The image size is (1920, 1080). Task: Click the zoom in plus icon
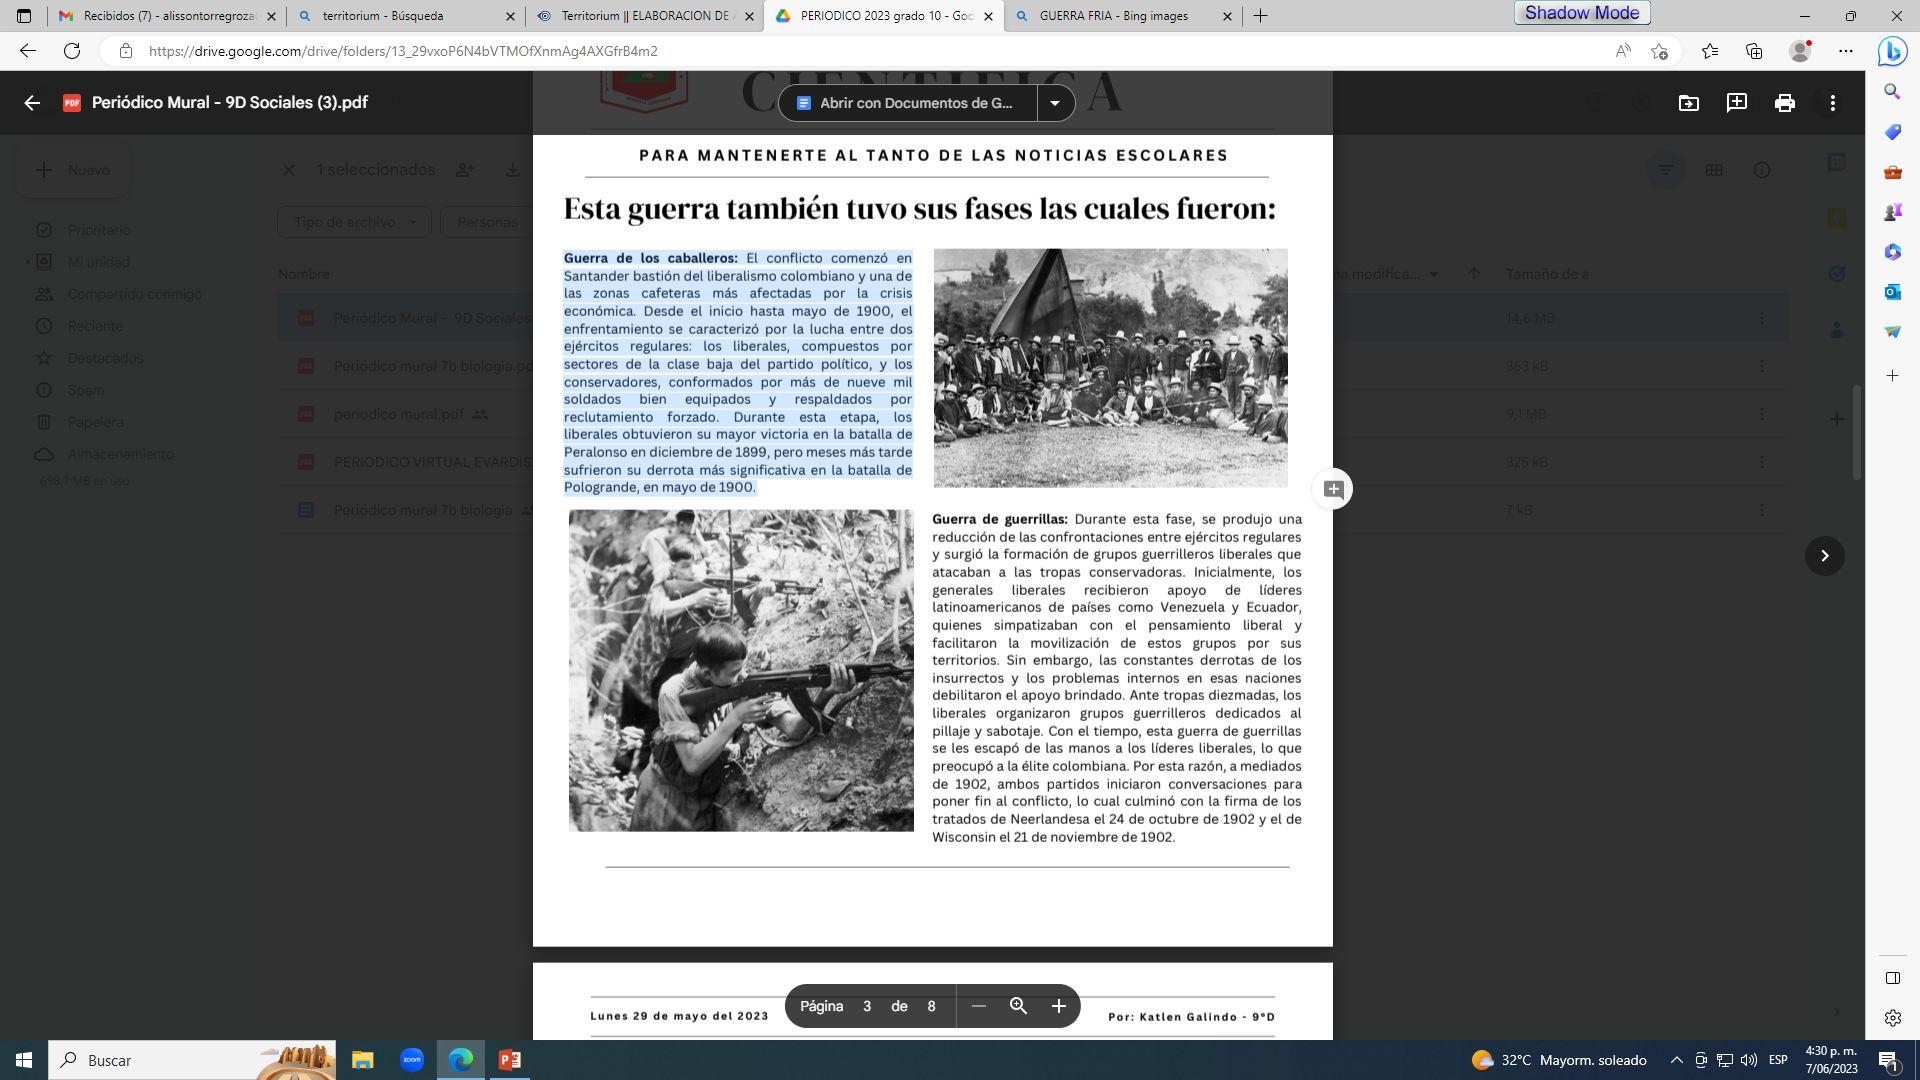coord(1058,1006)
